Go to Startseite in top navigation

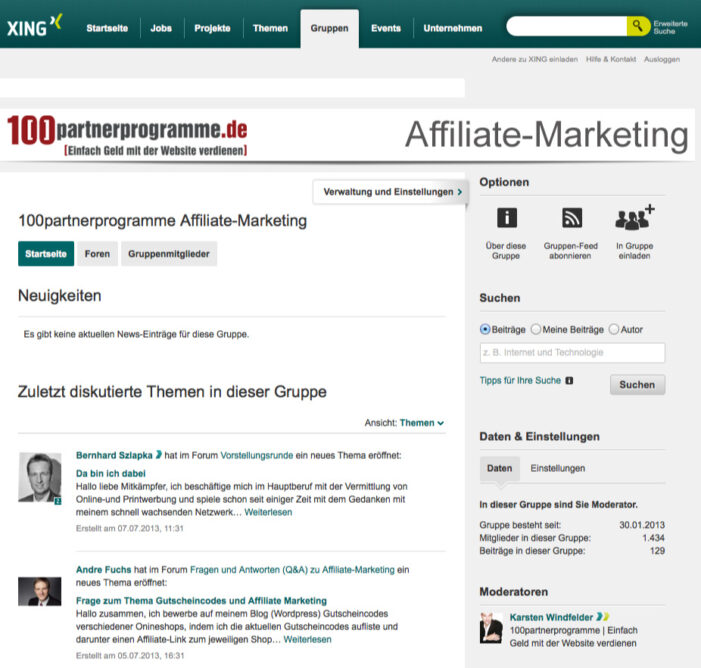107,28
